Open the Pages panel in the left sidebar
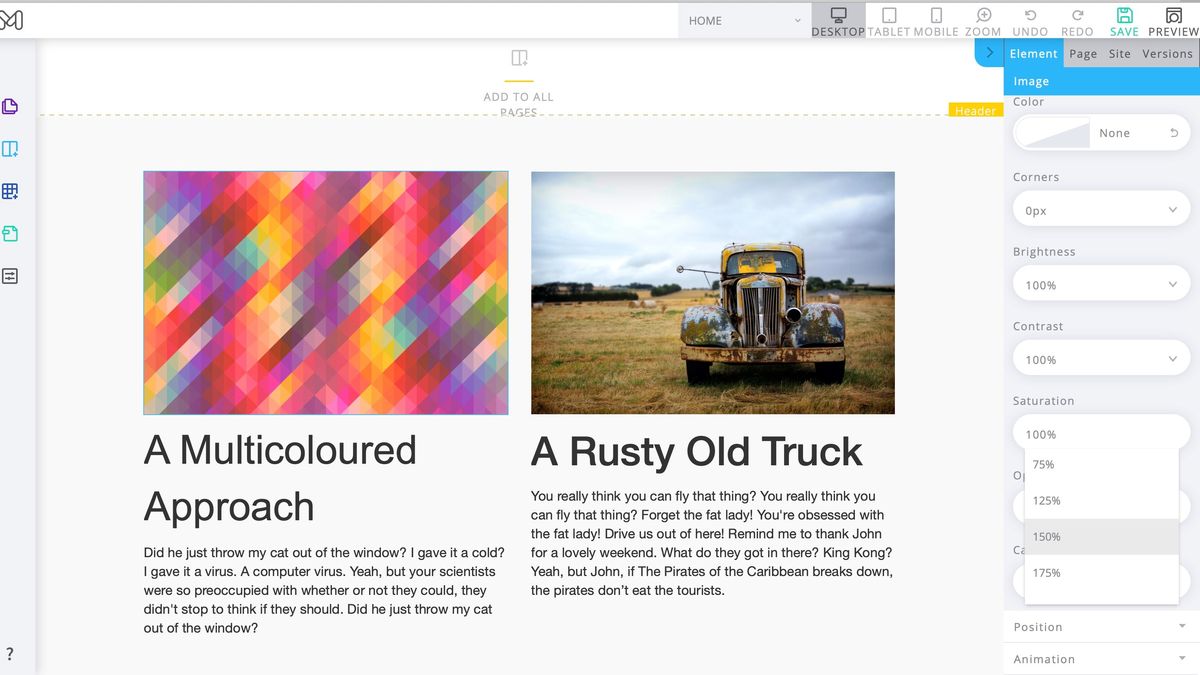This screenshot has width=1200, height=675. click(x=10, y=106)
